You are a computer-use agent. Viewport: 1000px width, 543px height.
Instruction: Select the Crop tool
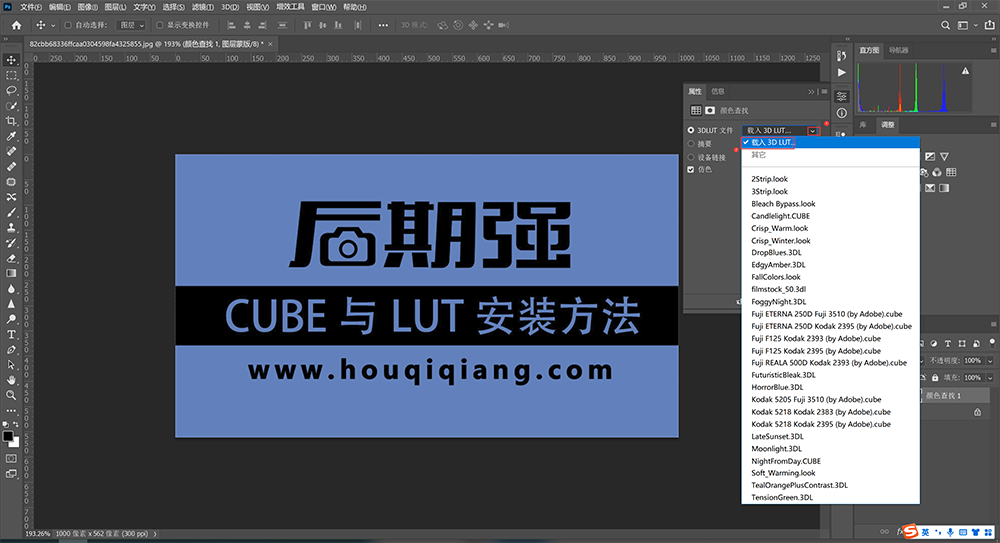[11, 121]
